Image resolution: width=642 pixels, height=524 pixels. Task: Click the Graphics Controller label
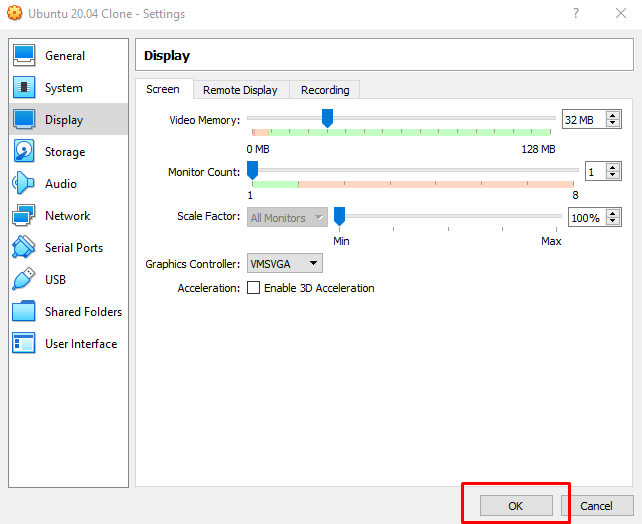(x=192, y=264)
